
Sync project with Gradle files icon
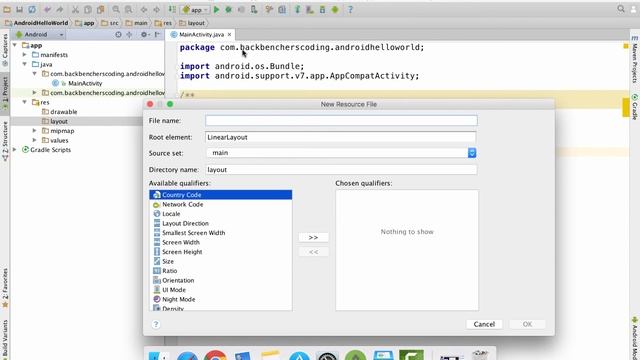(297, 9)
